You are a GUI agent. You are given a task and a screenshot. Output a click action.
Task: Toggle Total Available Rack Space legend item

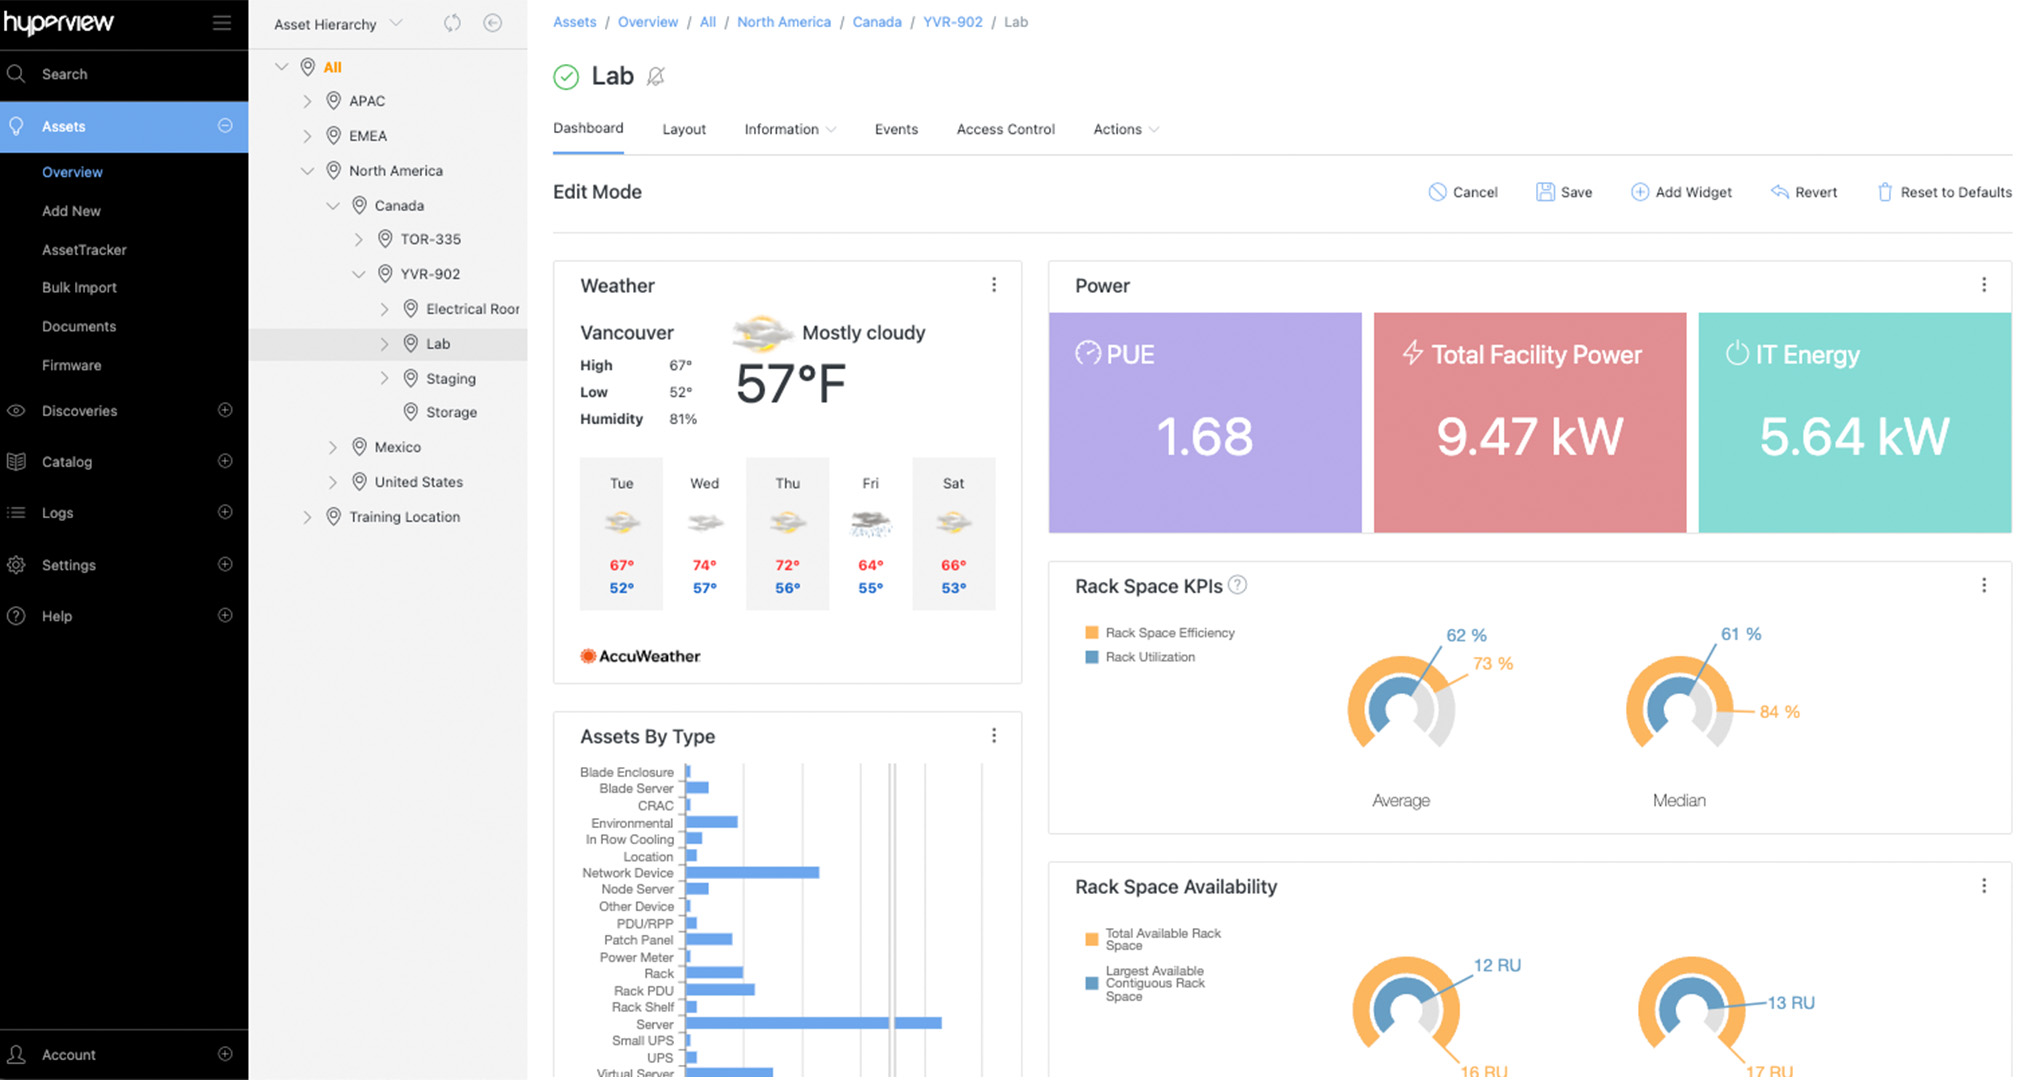[x=1160, y=939]
